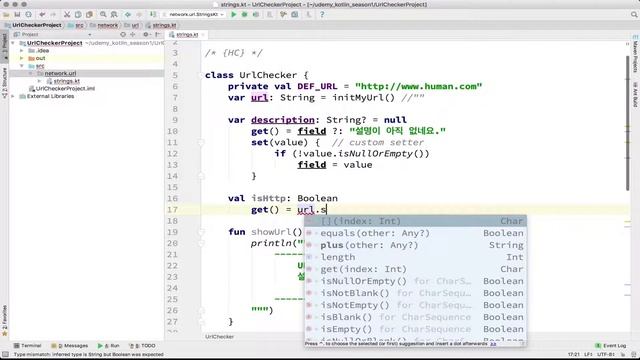Open the Project side tab
This screenshot has height=360, width=640.
[4, 46]
